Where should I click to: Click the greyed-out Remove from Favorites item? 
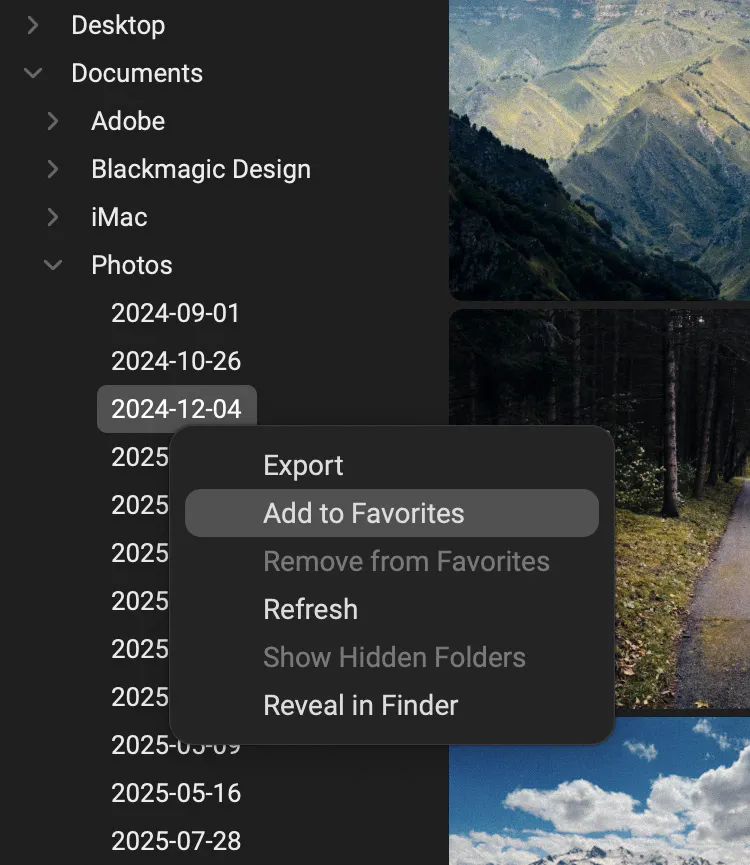(406, 561)
